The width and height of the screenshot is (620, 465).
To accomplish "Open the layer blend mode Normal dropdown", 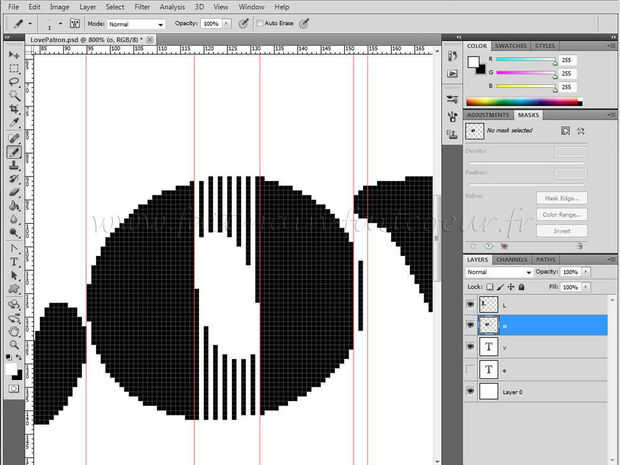I will (499, 272).
